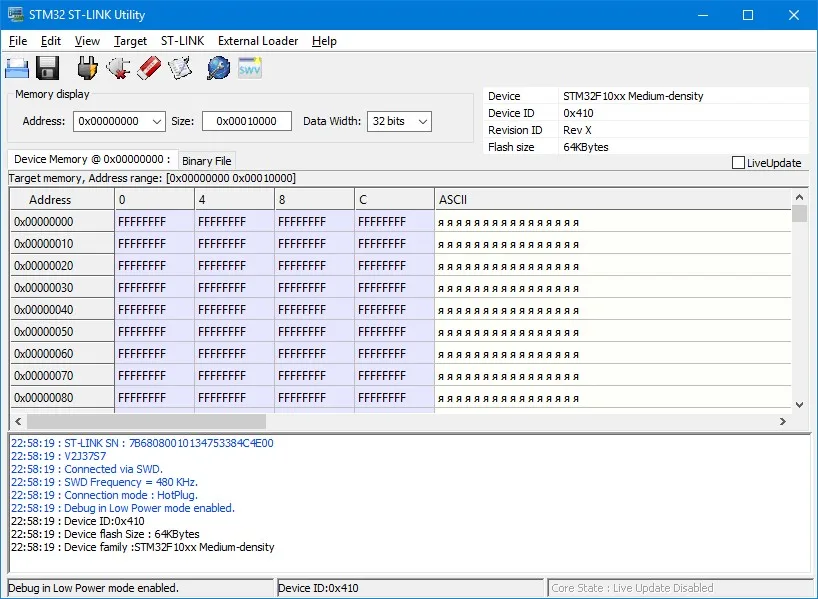Open the Data Width dropdown
The image size is (818, 599).
(422, 121)
